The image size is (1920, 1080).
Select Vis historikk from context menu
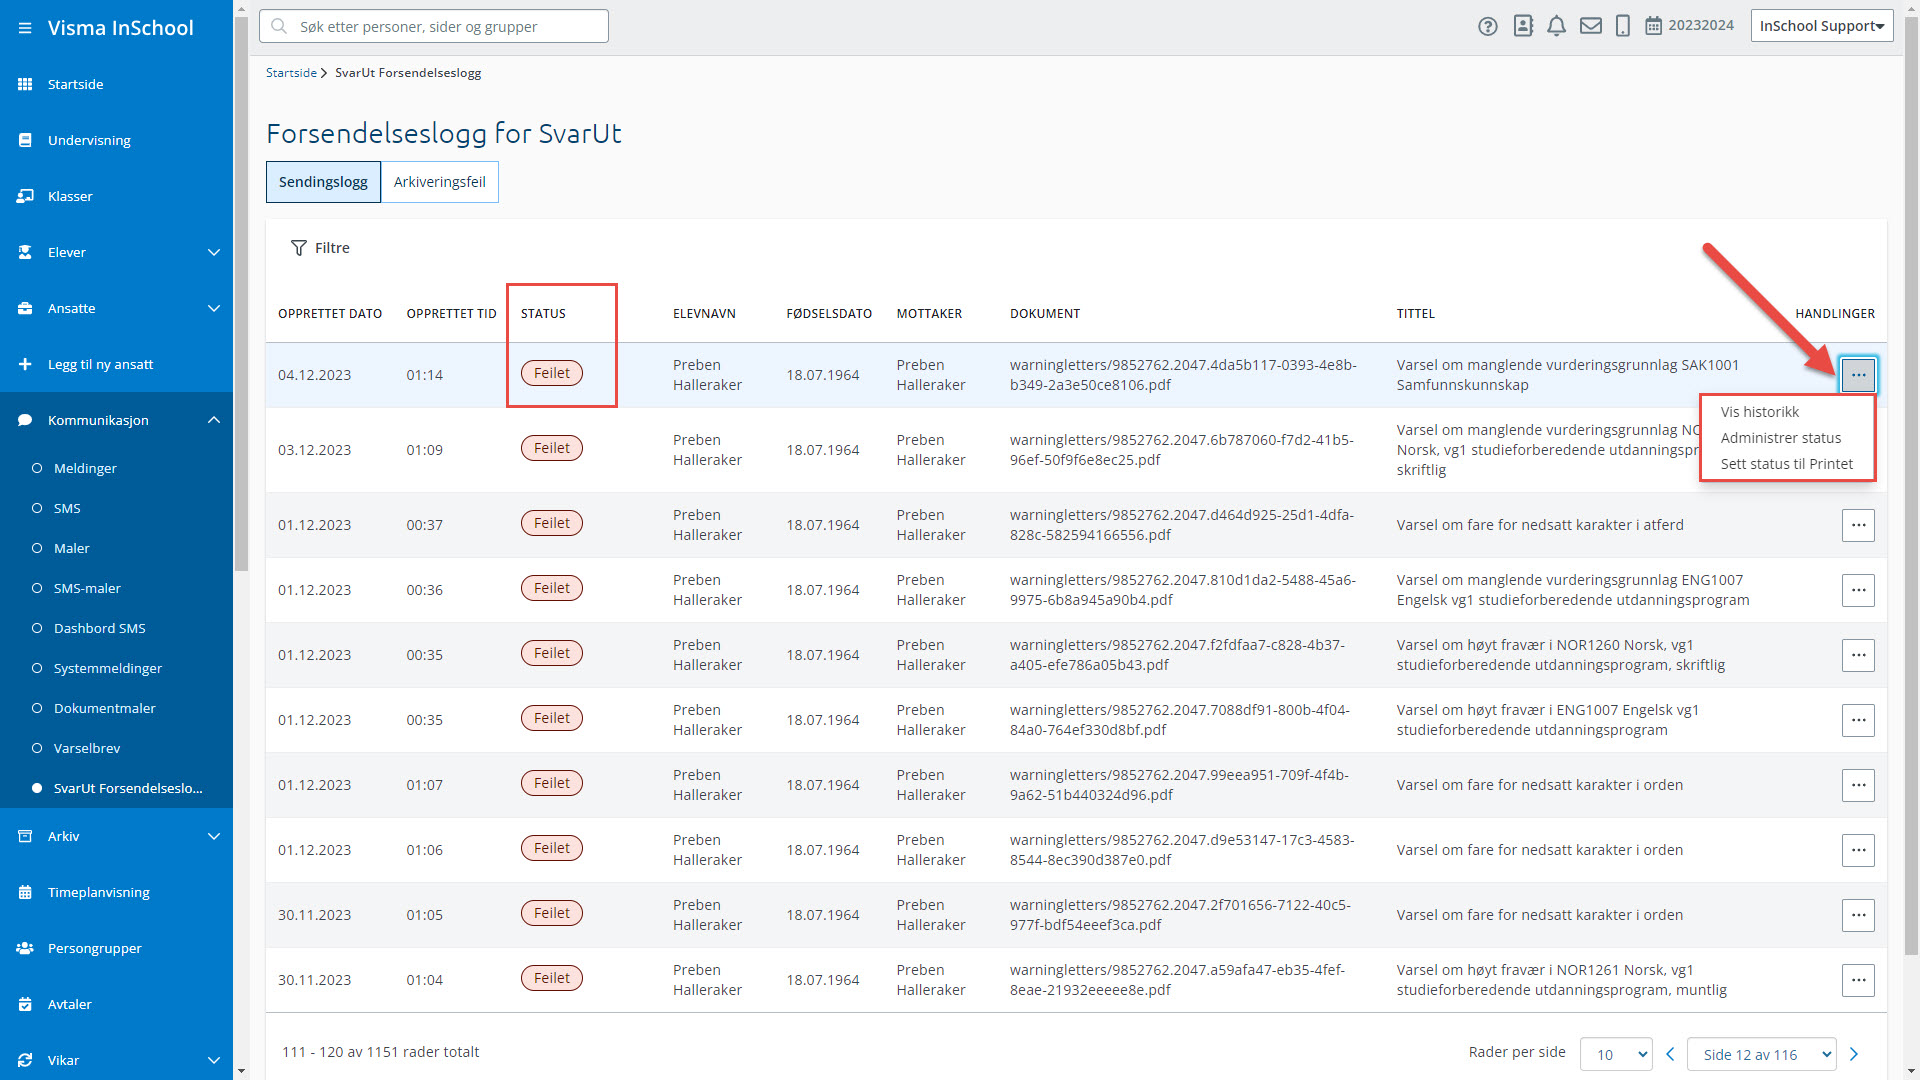pyautogui.click(x=1759, y=412)
